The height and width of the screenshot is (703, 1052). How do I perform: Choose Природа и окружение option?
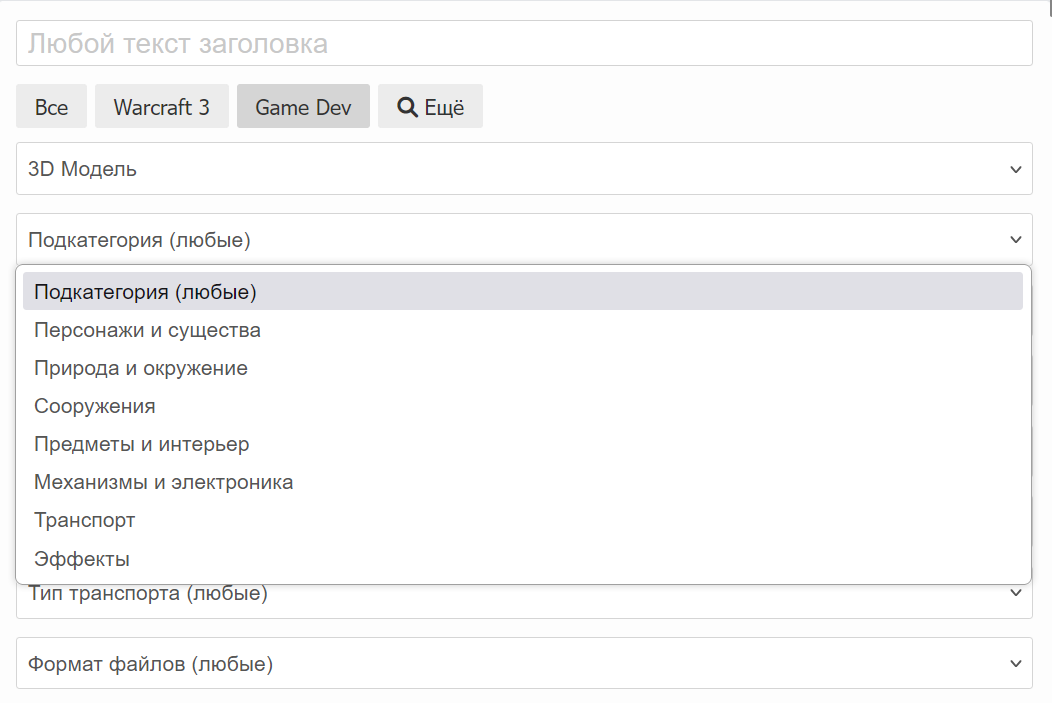point(141,368)
